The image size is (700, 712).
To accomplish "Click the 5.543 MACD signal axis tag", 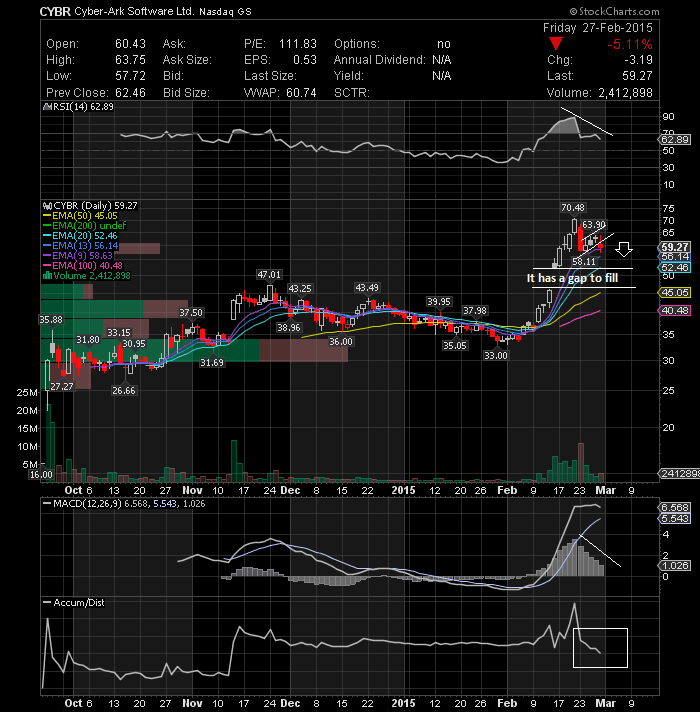I will (x=675, y=519).
